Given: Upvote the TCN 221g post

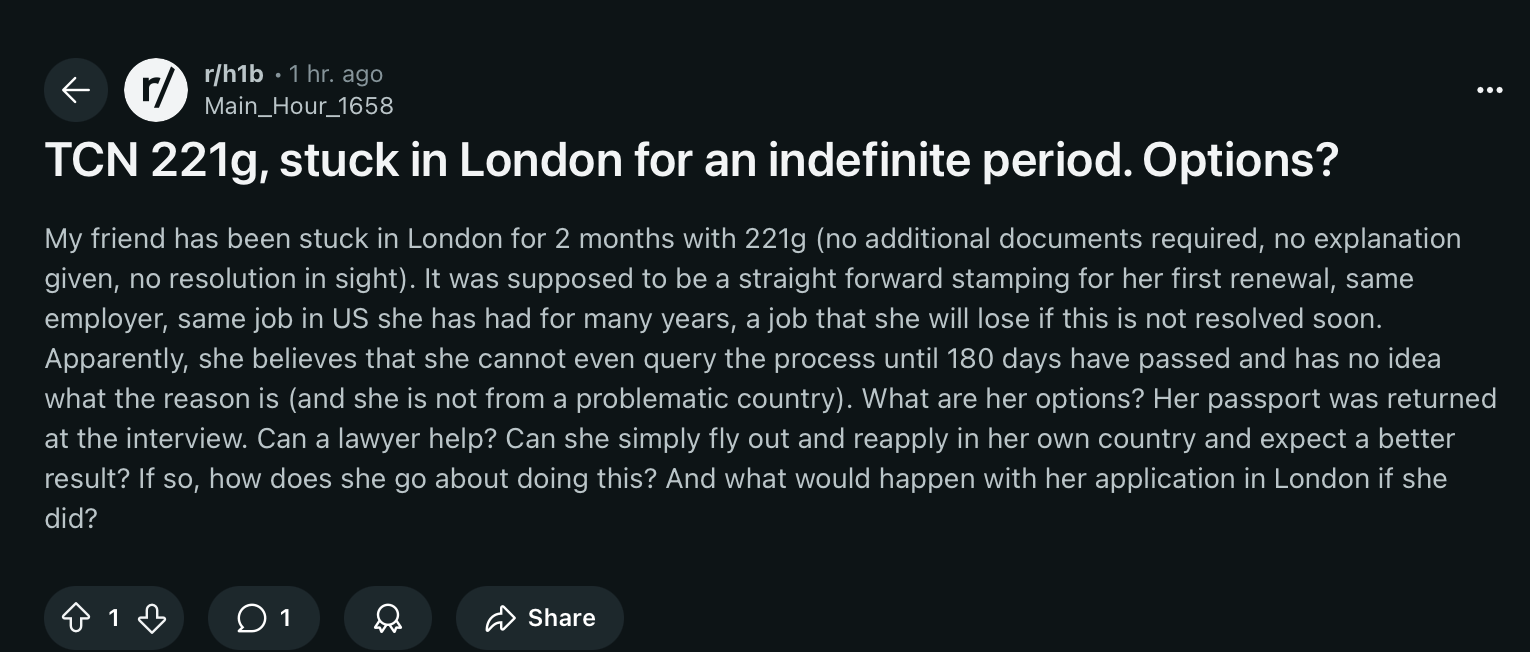Looking at the screenshot, I should click(76, 619).
